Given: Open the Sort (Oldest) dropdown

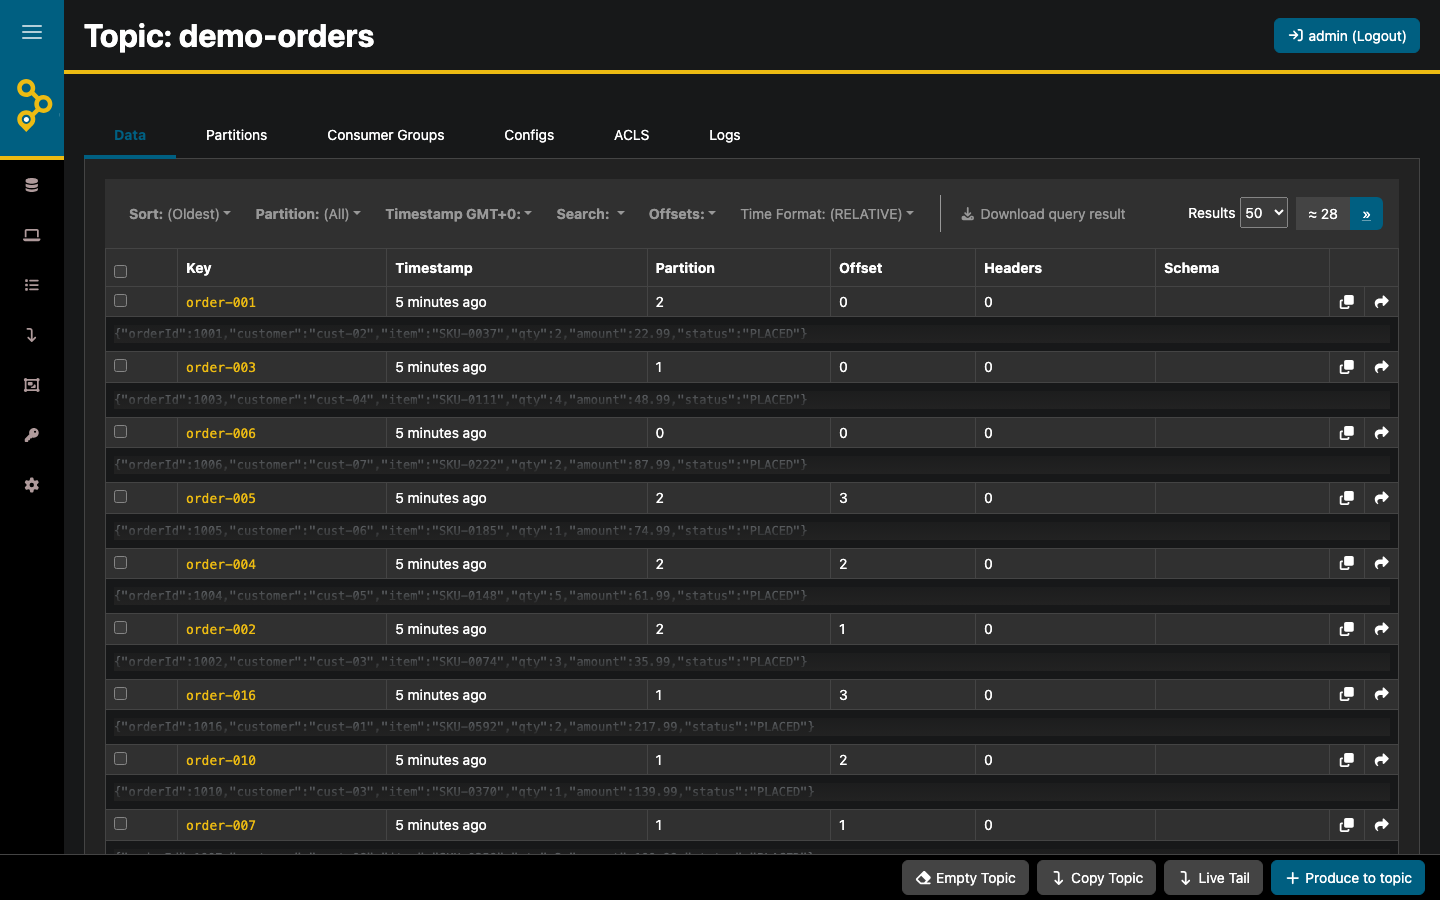Looking at the screenshot, I should pos(180,214).
